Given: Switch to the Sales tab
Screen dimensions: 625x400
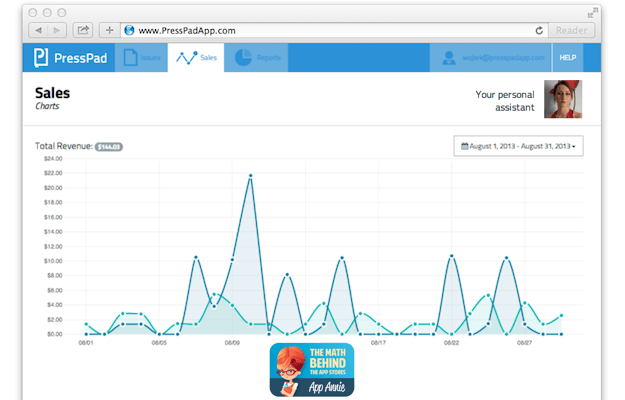Looking at the screenshot, I should pos(197,58).
